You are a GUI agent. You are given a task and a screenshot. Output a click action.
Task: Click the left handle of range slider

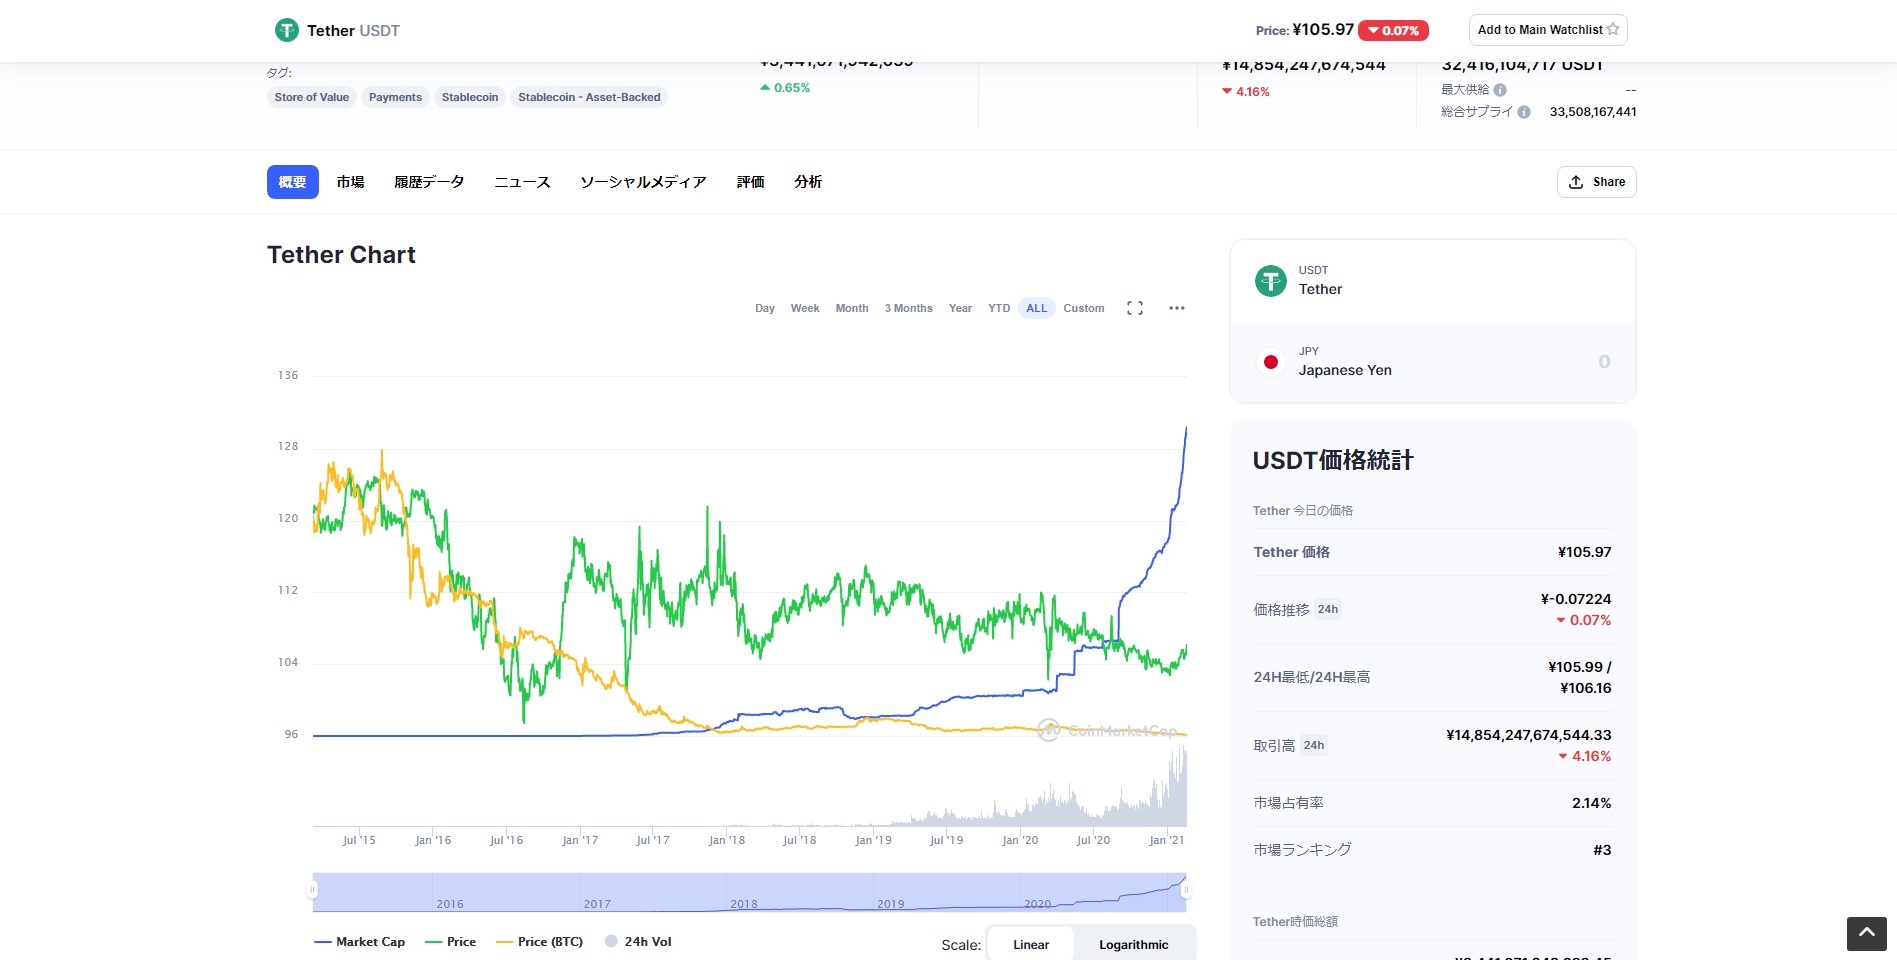point(313,889)
